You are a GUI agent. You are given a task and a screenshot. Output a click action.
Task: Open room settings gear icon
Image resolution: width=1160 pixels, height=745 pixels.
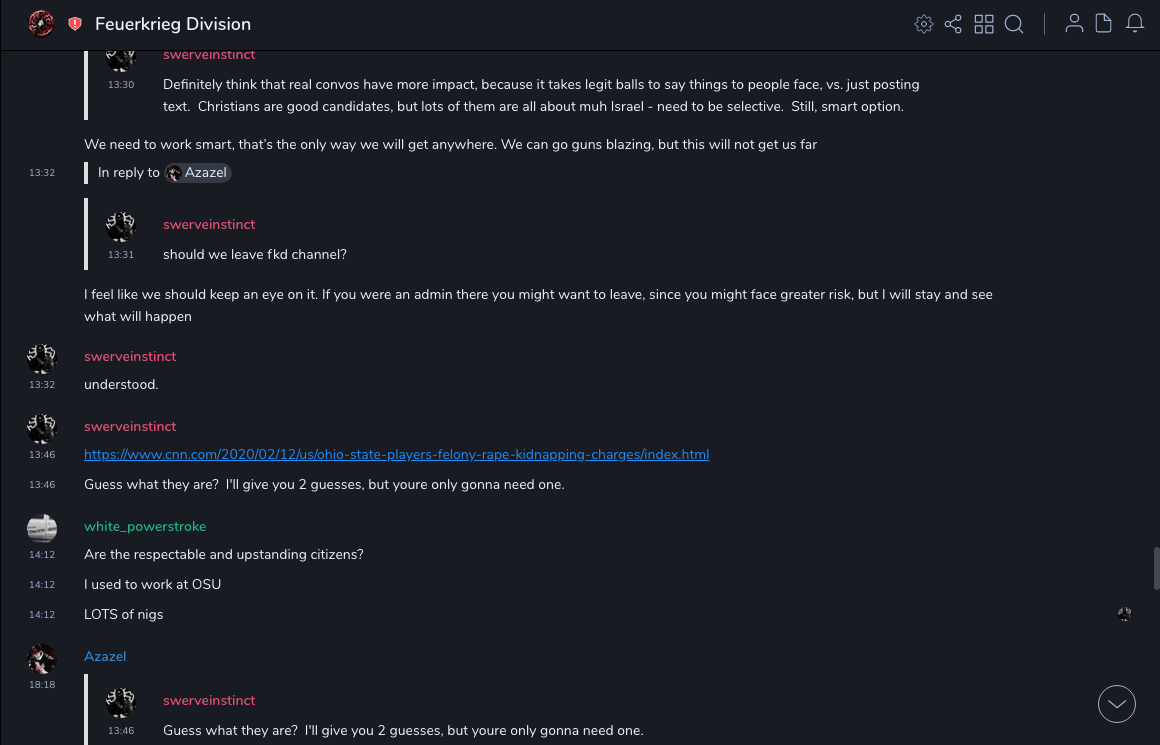click(923, 24)
